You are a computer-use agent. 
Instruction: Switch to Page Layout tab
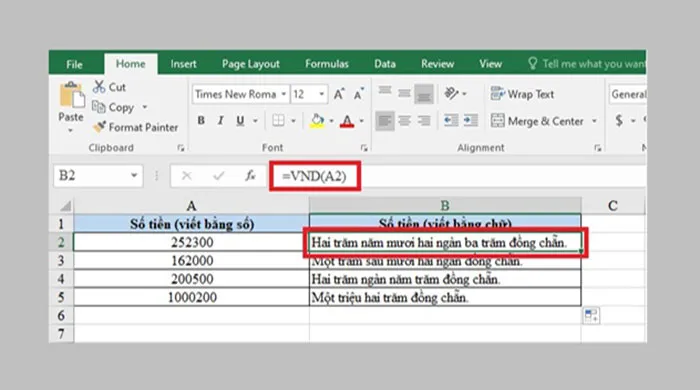(x=251, y=64)
